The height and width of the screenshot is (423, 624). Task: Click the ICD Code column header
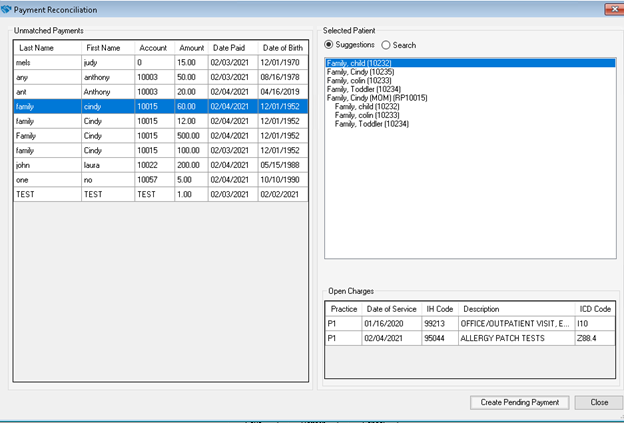pyautogui.click(x=595, y=308)
